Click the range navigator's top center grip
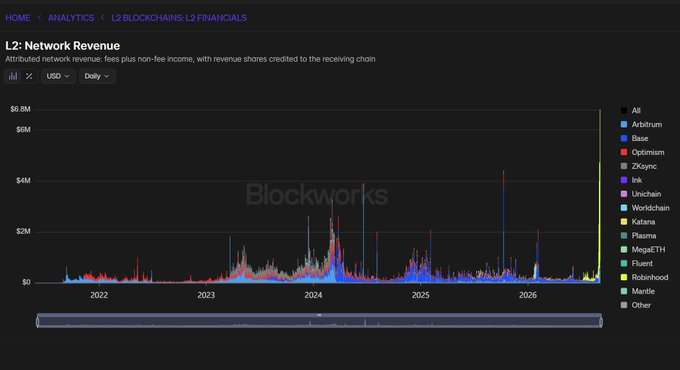The height and width of the screenshot is (370, 680). (x=319, y=315)
